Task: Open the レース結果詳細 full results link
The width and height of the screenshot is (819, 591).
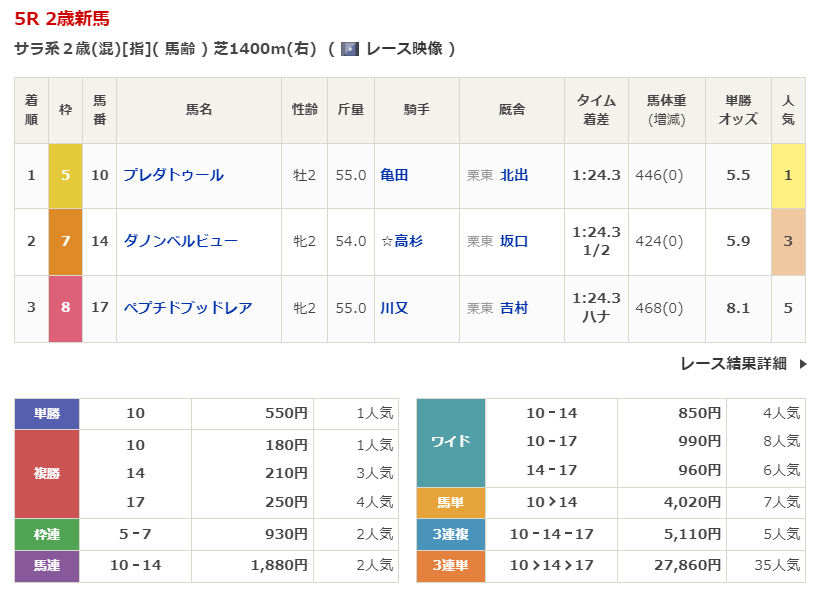Action: click(733, 364)
